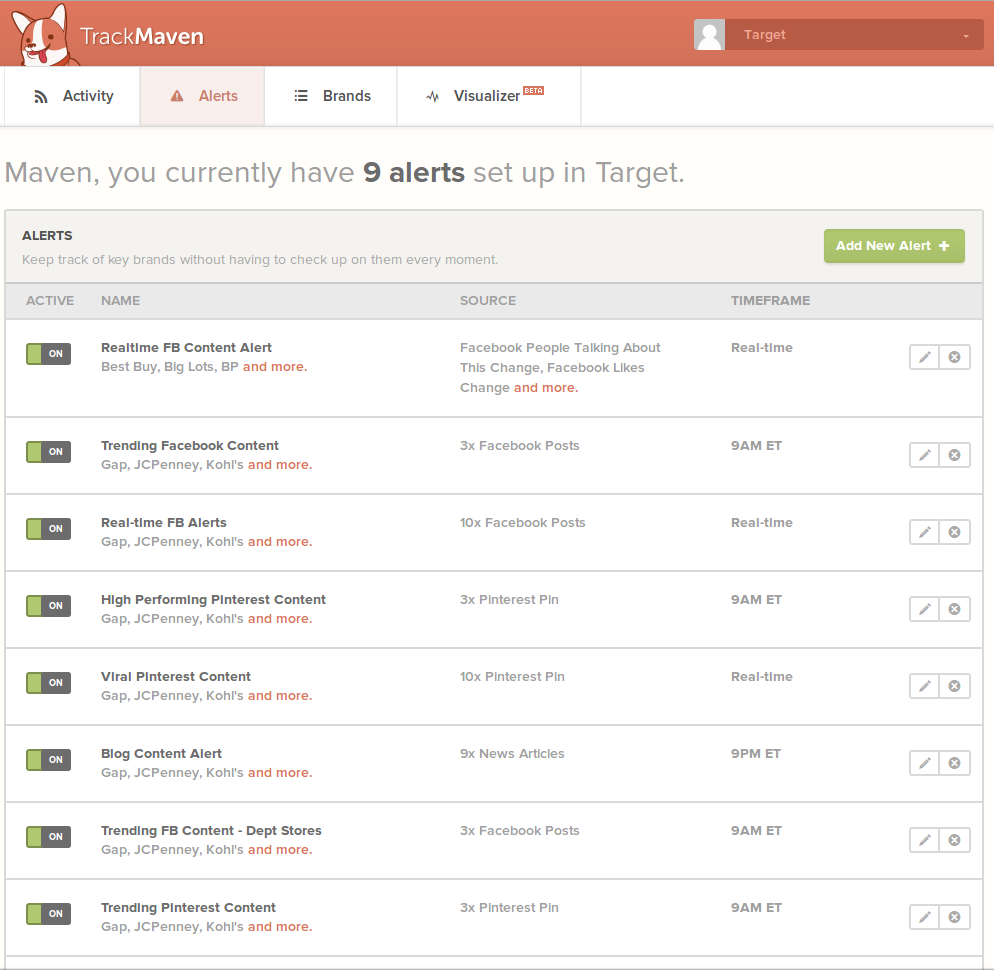
Task: Click the SOURCE column header
Action: click(488, 301)
